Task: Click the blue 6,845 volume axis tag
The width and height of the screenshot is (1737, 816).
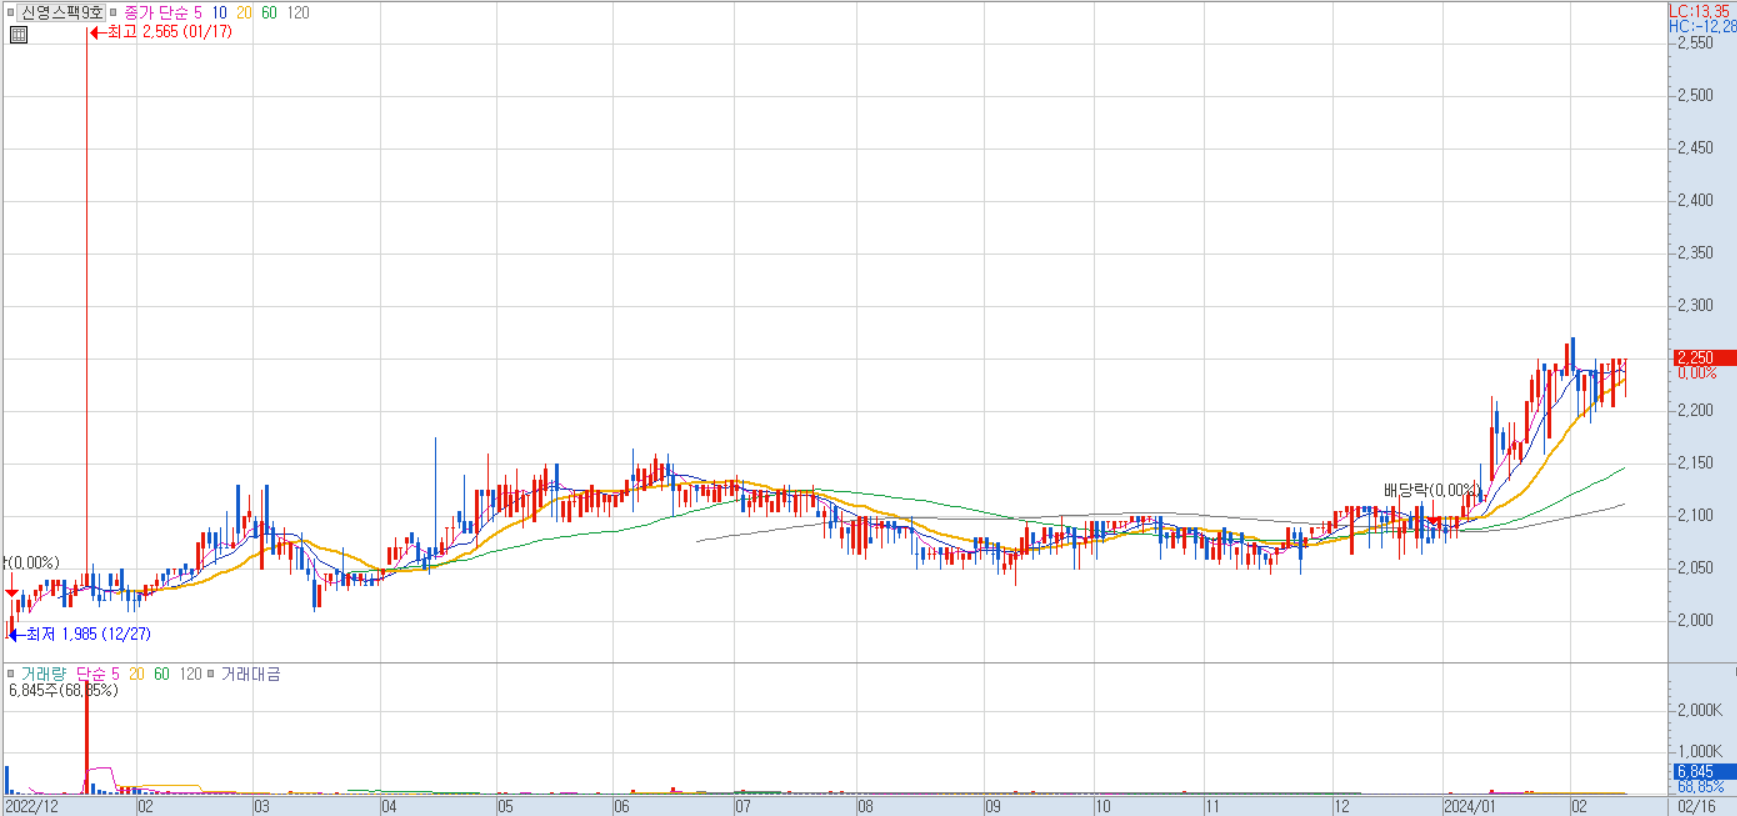Action: [x=1704, y=771]
